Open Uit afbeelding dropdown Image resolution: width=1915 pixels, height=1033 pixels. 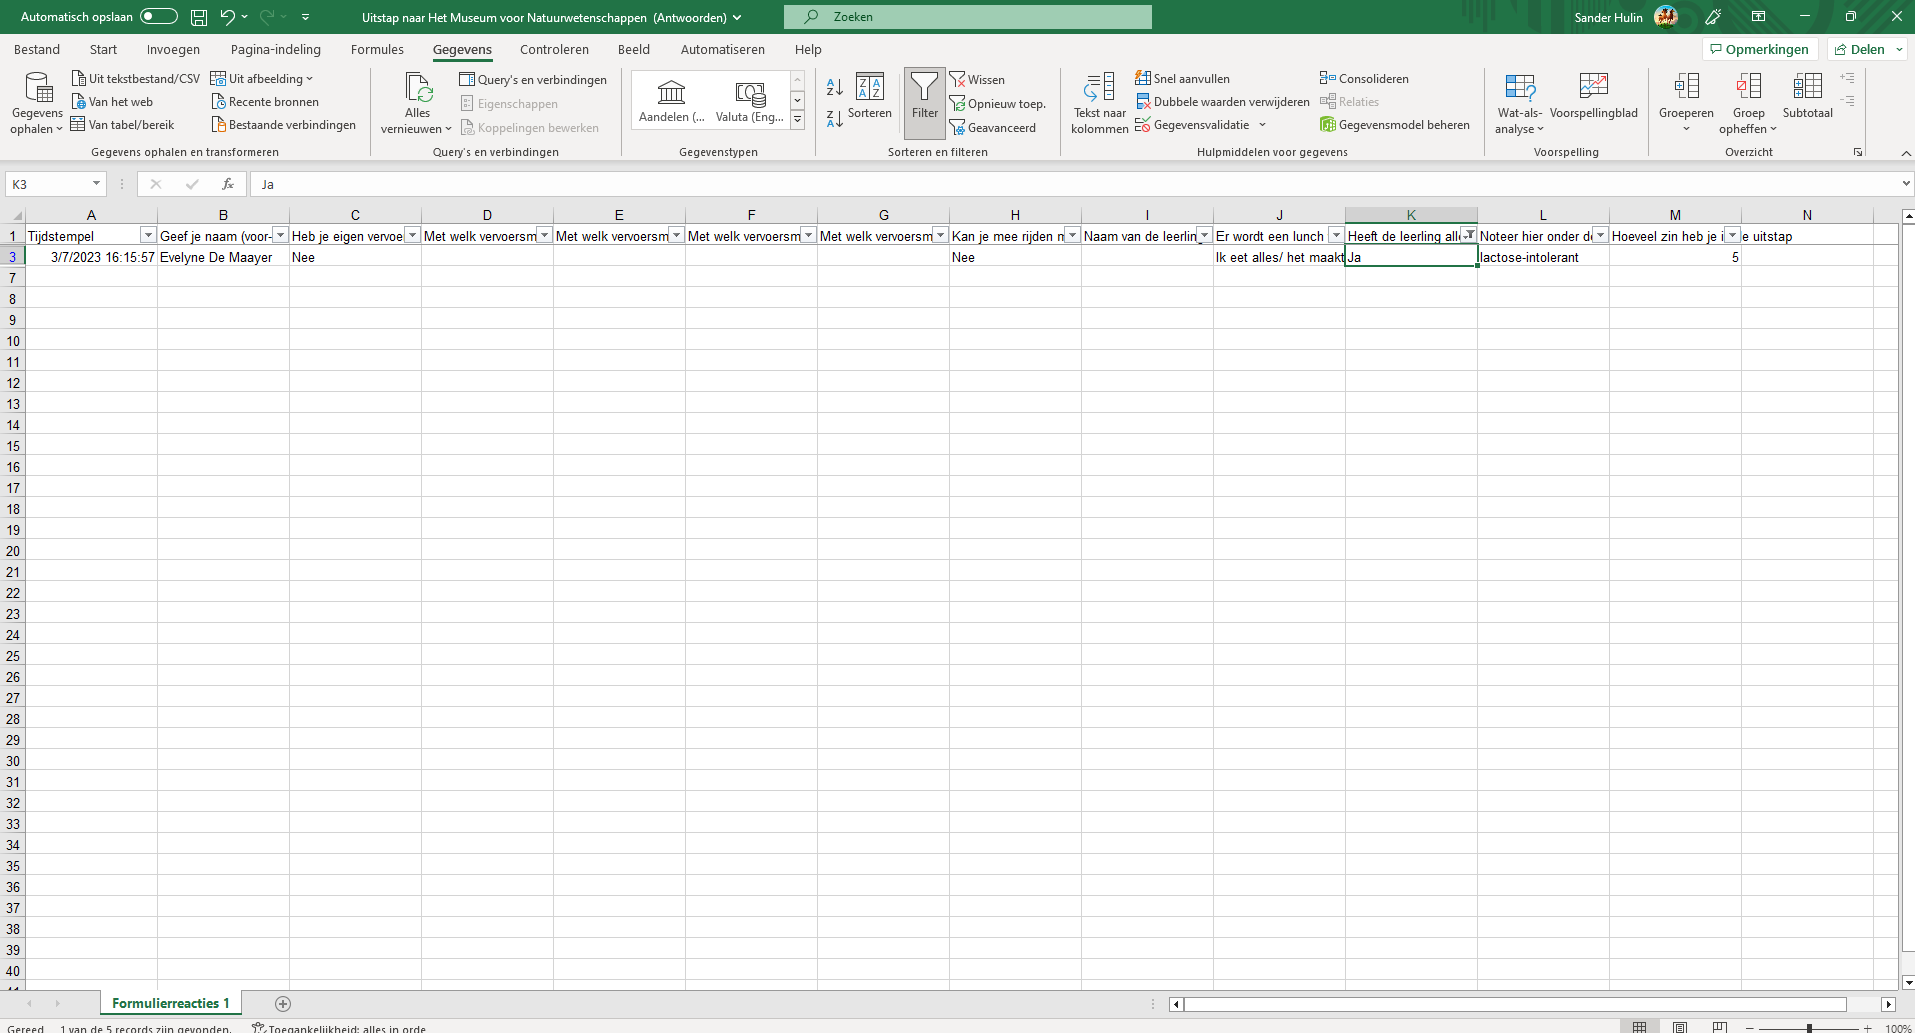[x=261, y=78]
